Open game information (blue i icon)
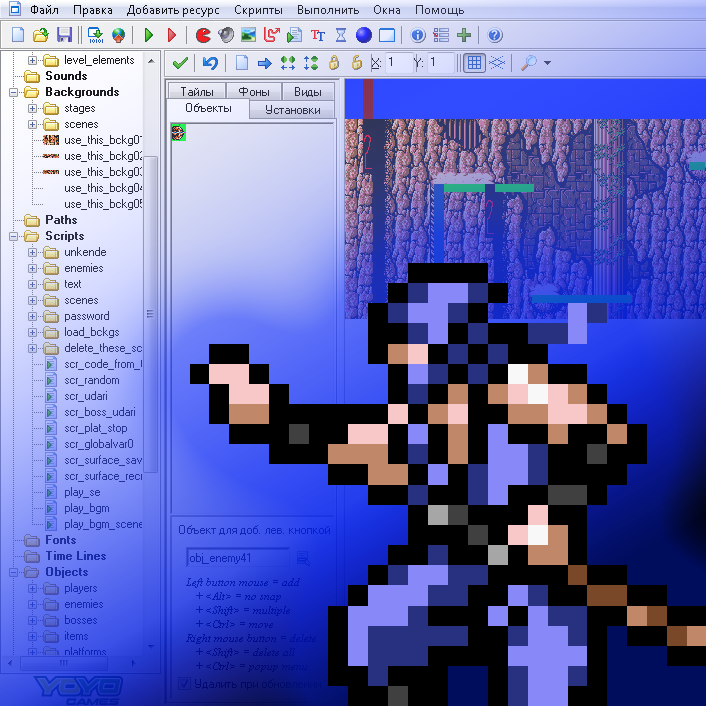Viewport: 706px width, 706px height. click(x=418, y=35)
